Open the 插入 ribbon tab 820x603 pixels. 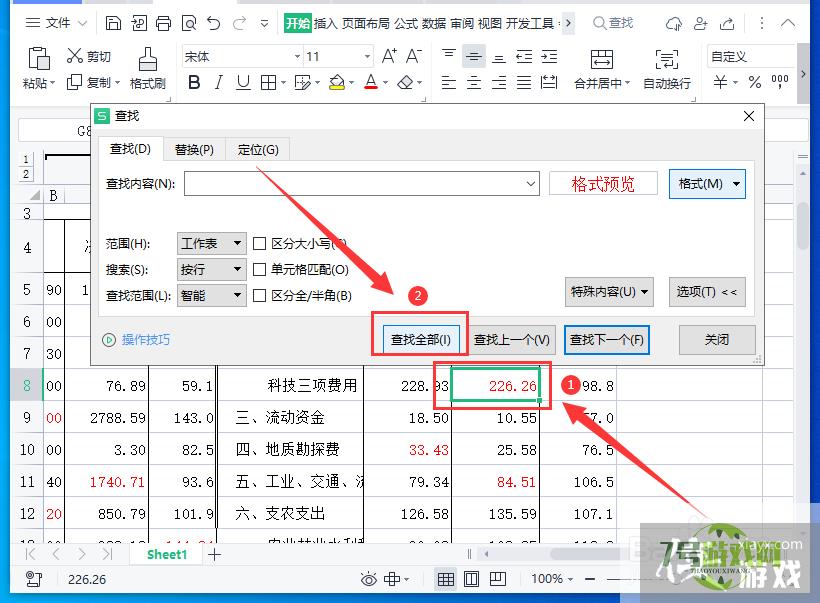pos(325,24)
